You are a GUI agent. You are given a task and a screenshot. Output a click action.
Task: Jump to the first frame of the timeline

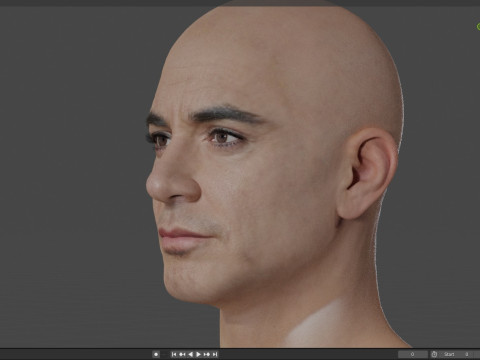pos(174,354)
